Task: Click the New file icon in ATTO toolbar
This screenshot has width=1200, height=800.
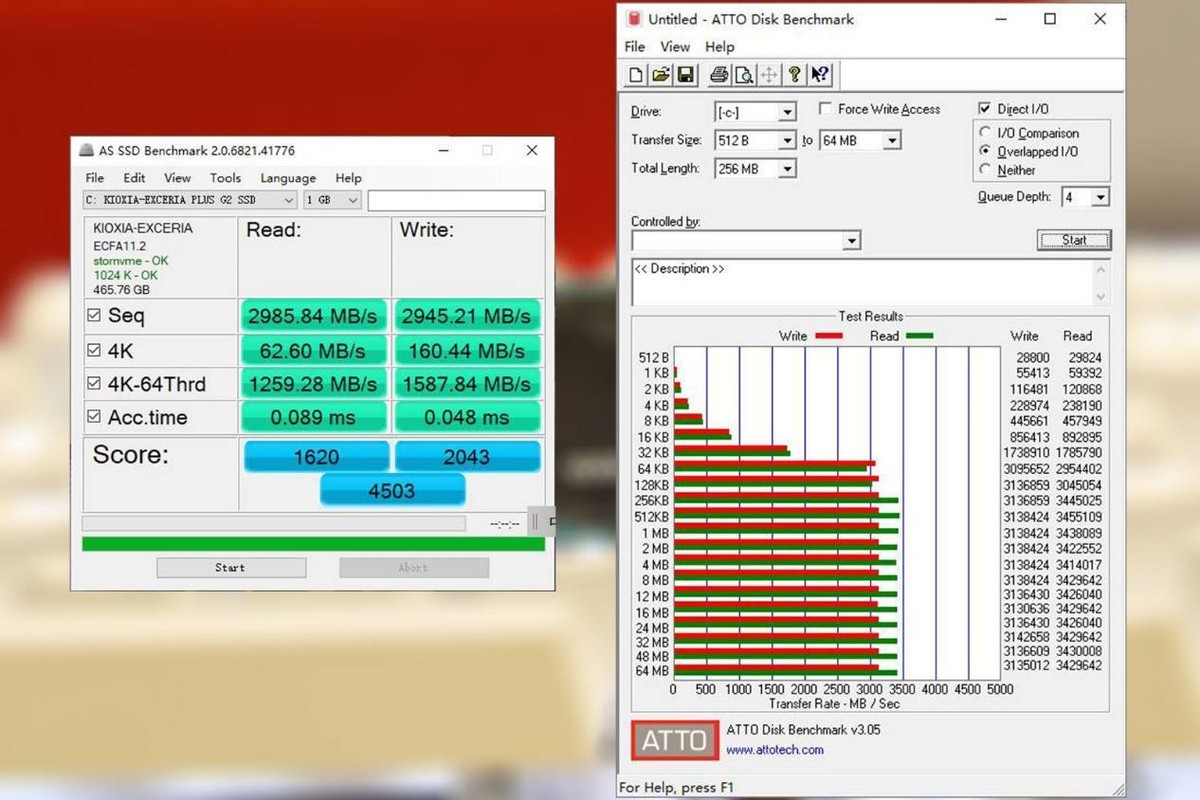Action: click(x=636, y=75)
